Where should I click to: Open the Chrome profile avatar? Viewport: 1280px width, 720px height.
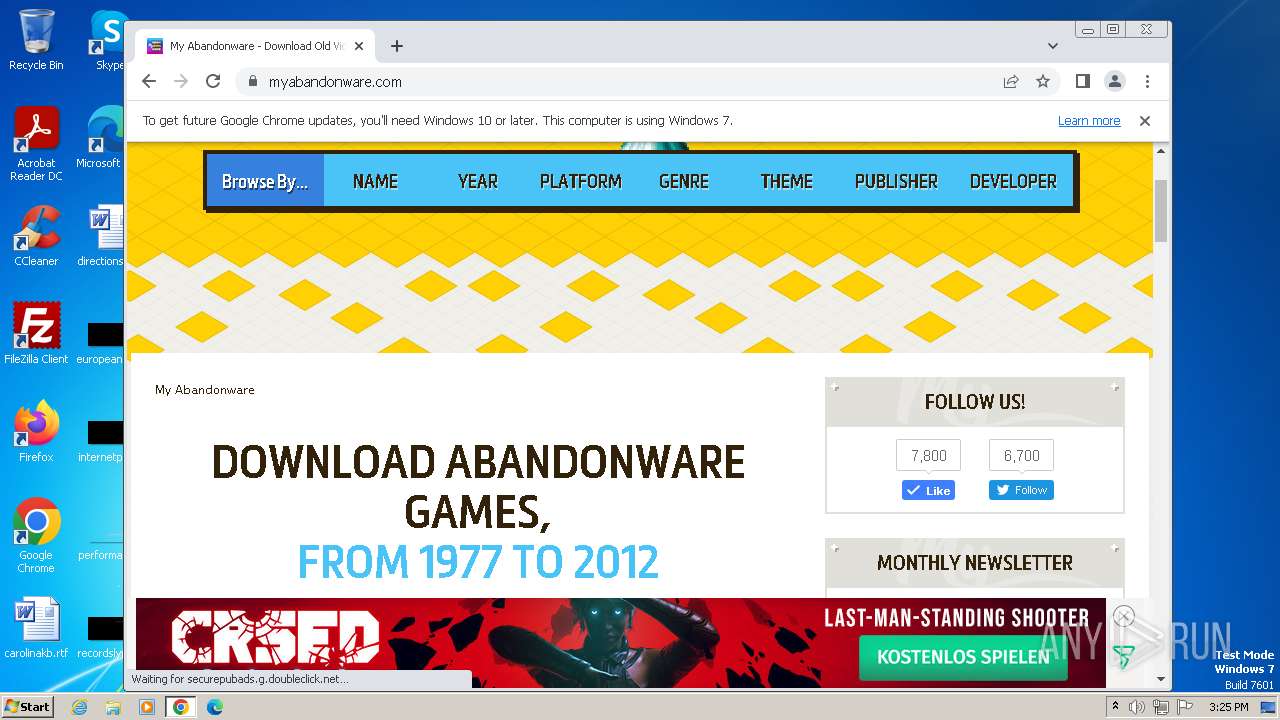coord(1114,81)
